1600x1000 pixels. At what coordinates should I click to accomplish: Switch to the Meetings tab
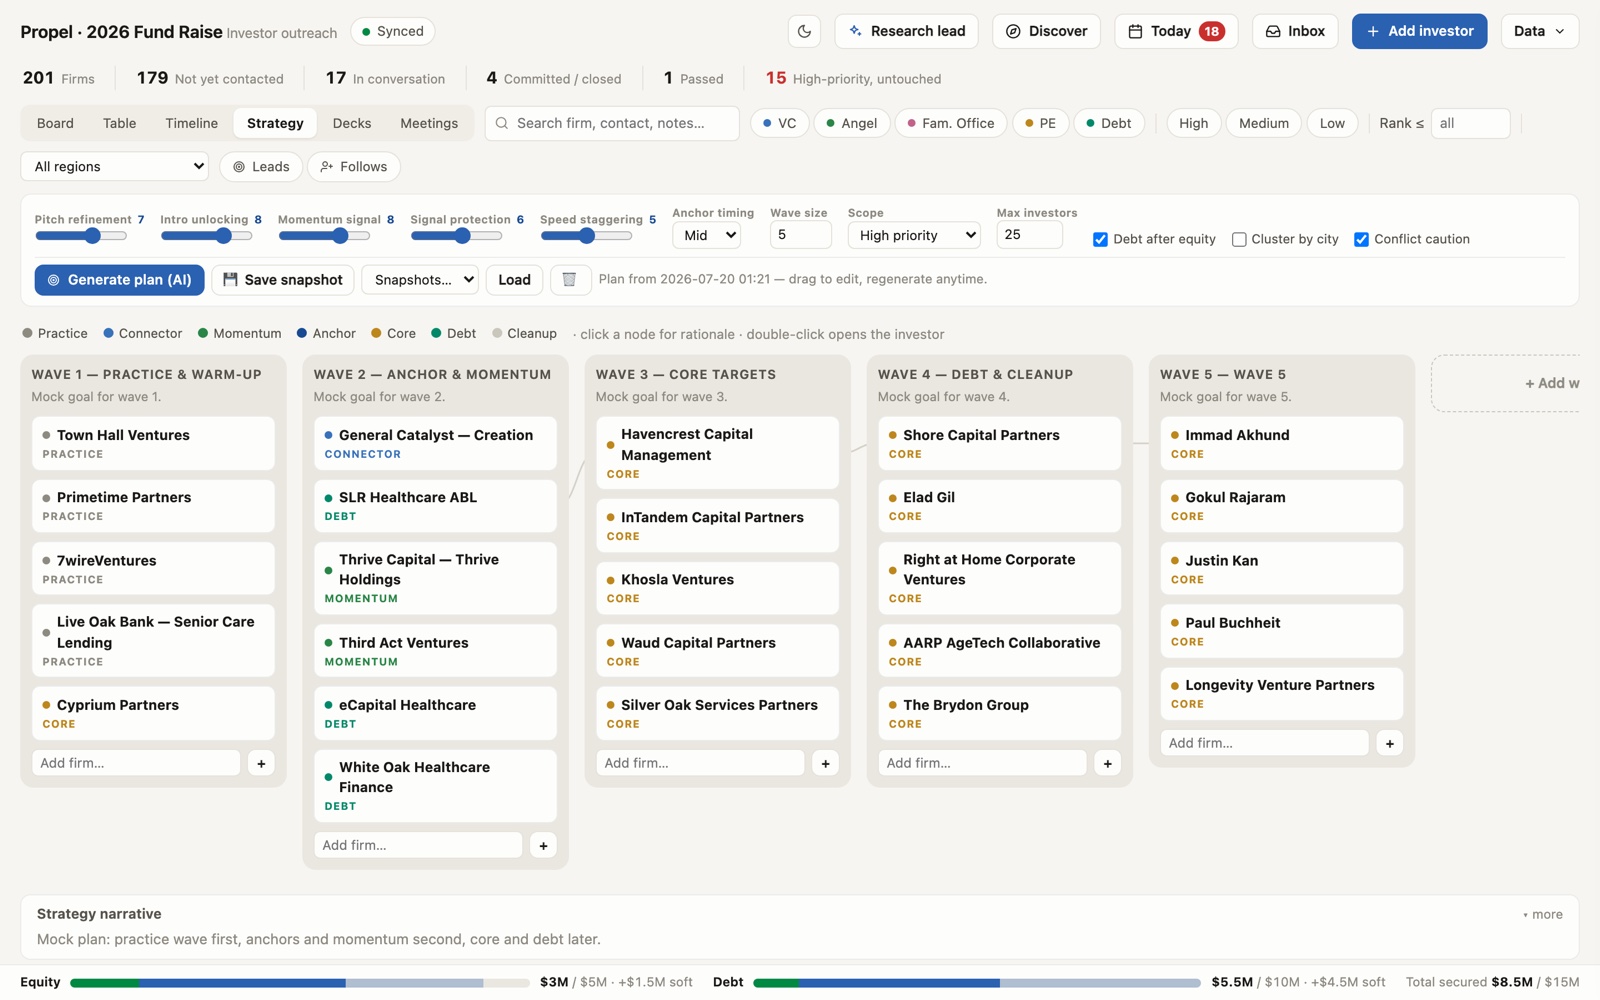pyautogui.click(x=429, y=123)
